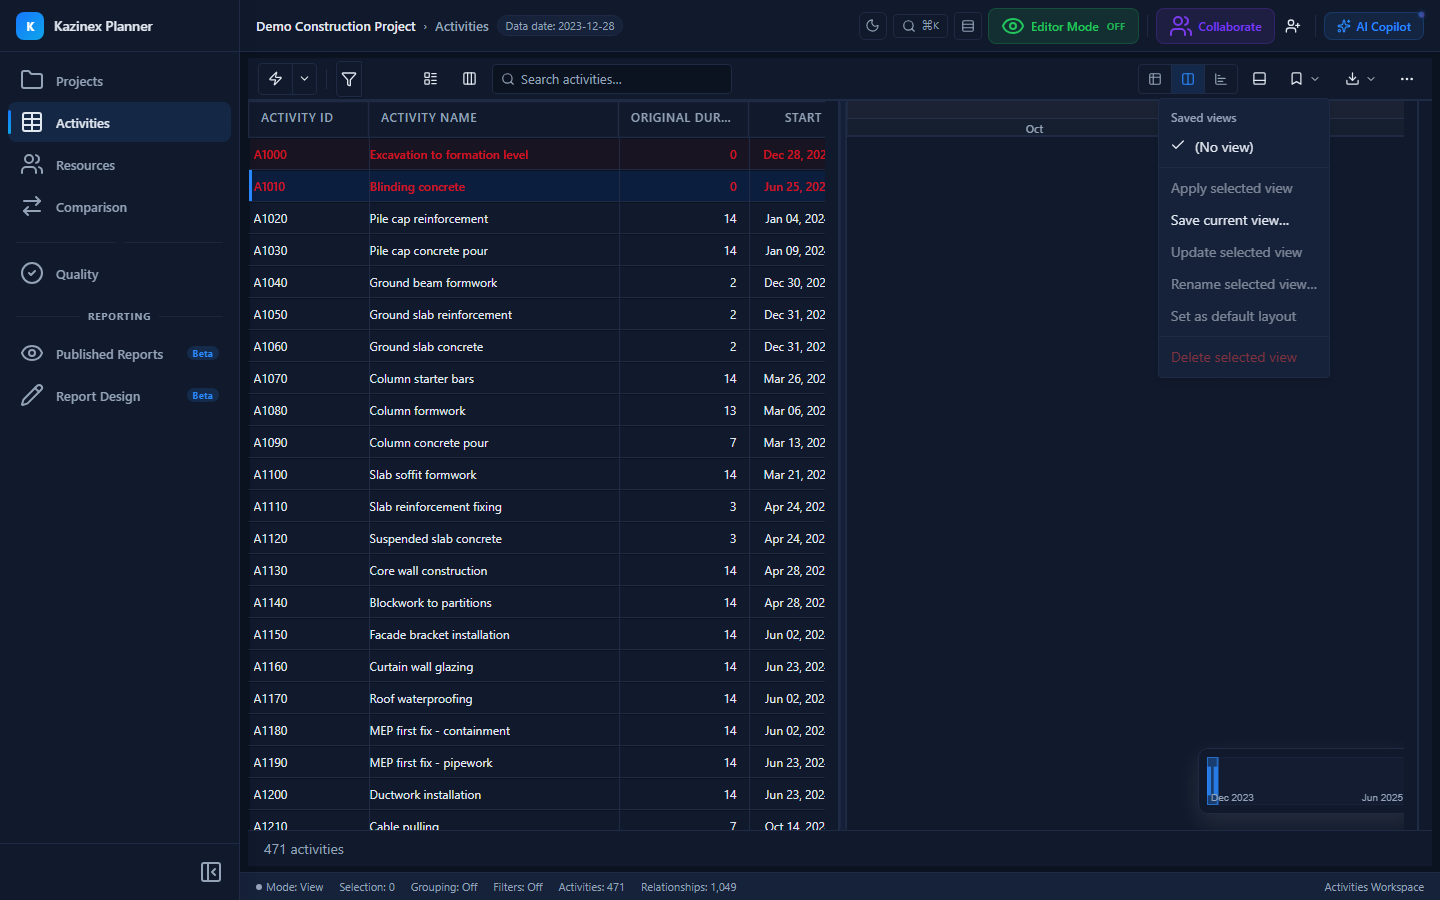This screenshot has height=900, width=1440.
Task: Click Relationships: 1,049 in the status bar
Action: click(x=689, y=887)
